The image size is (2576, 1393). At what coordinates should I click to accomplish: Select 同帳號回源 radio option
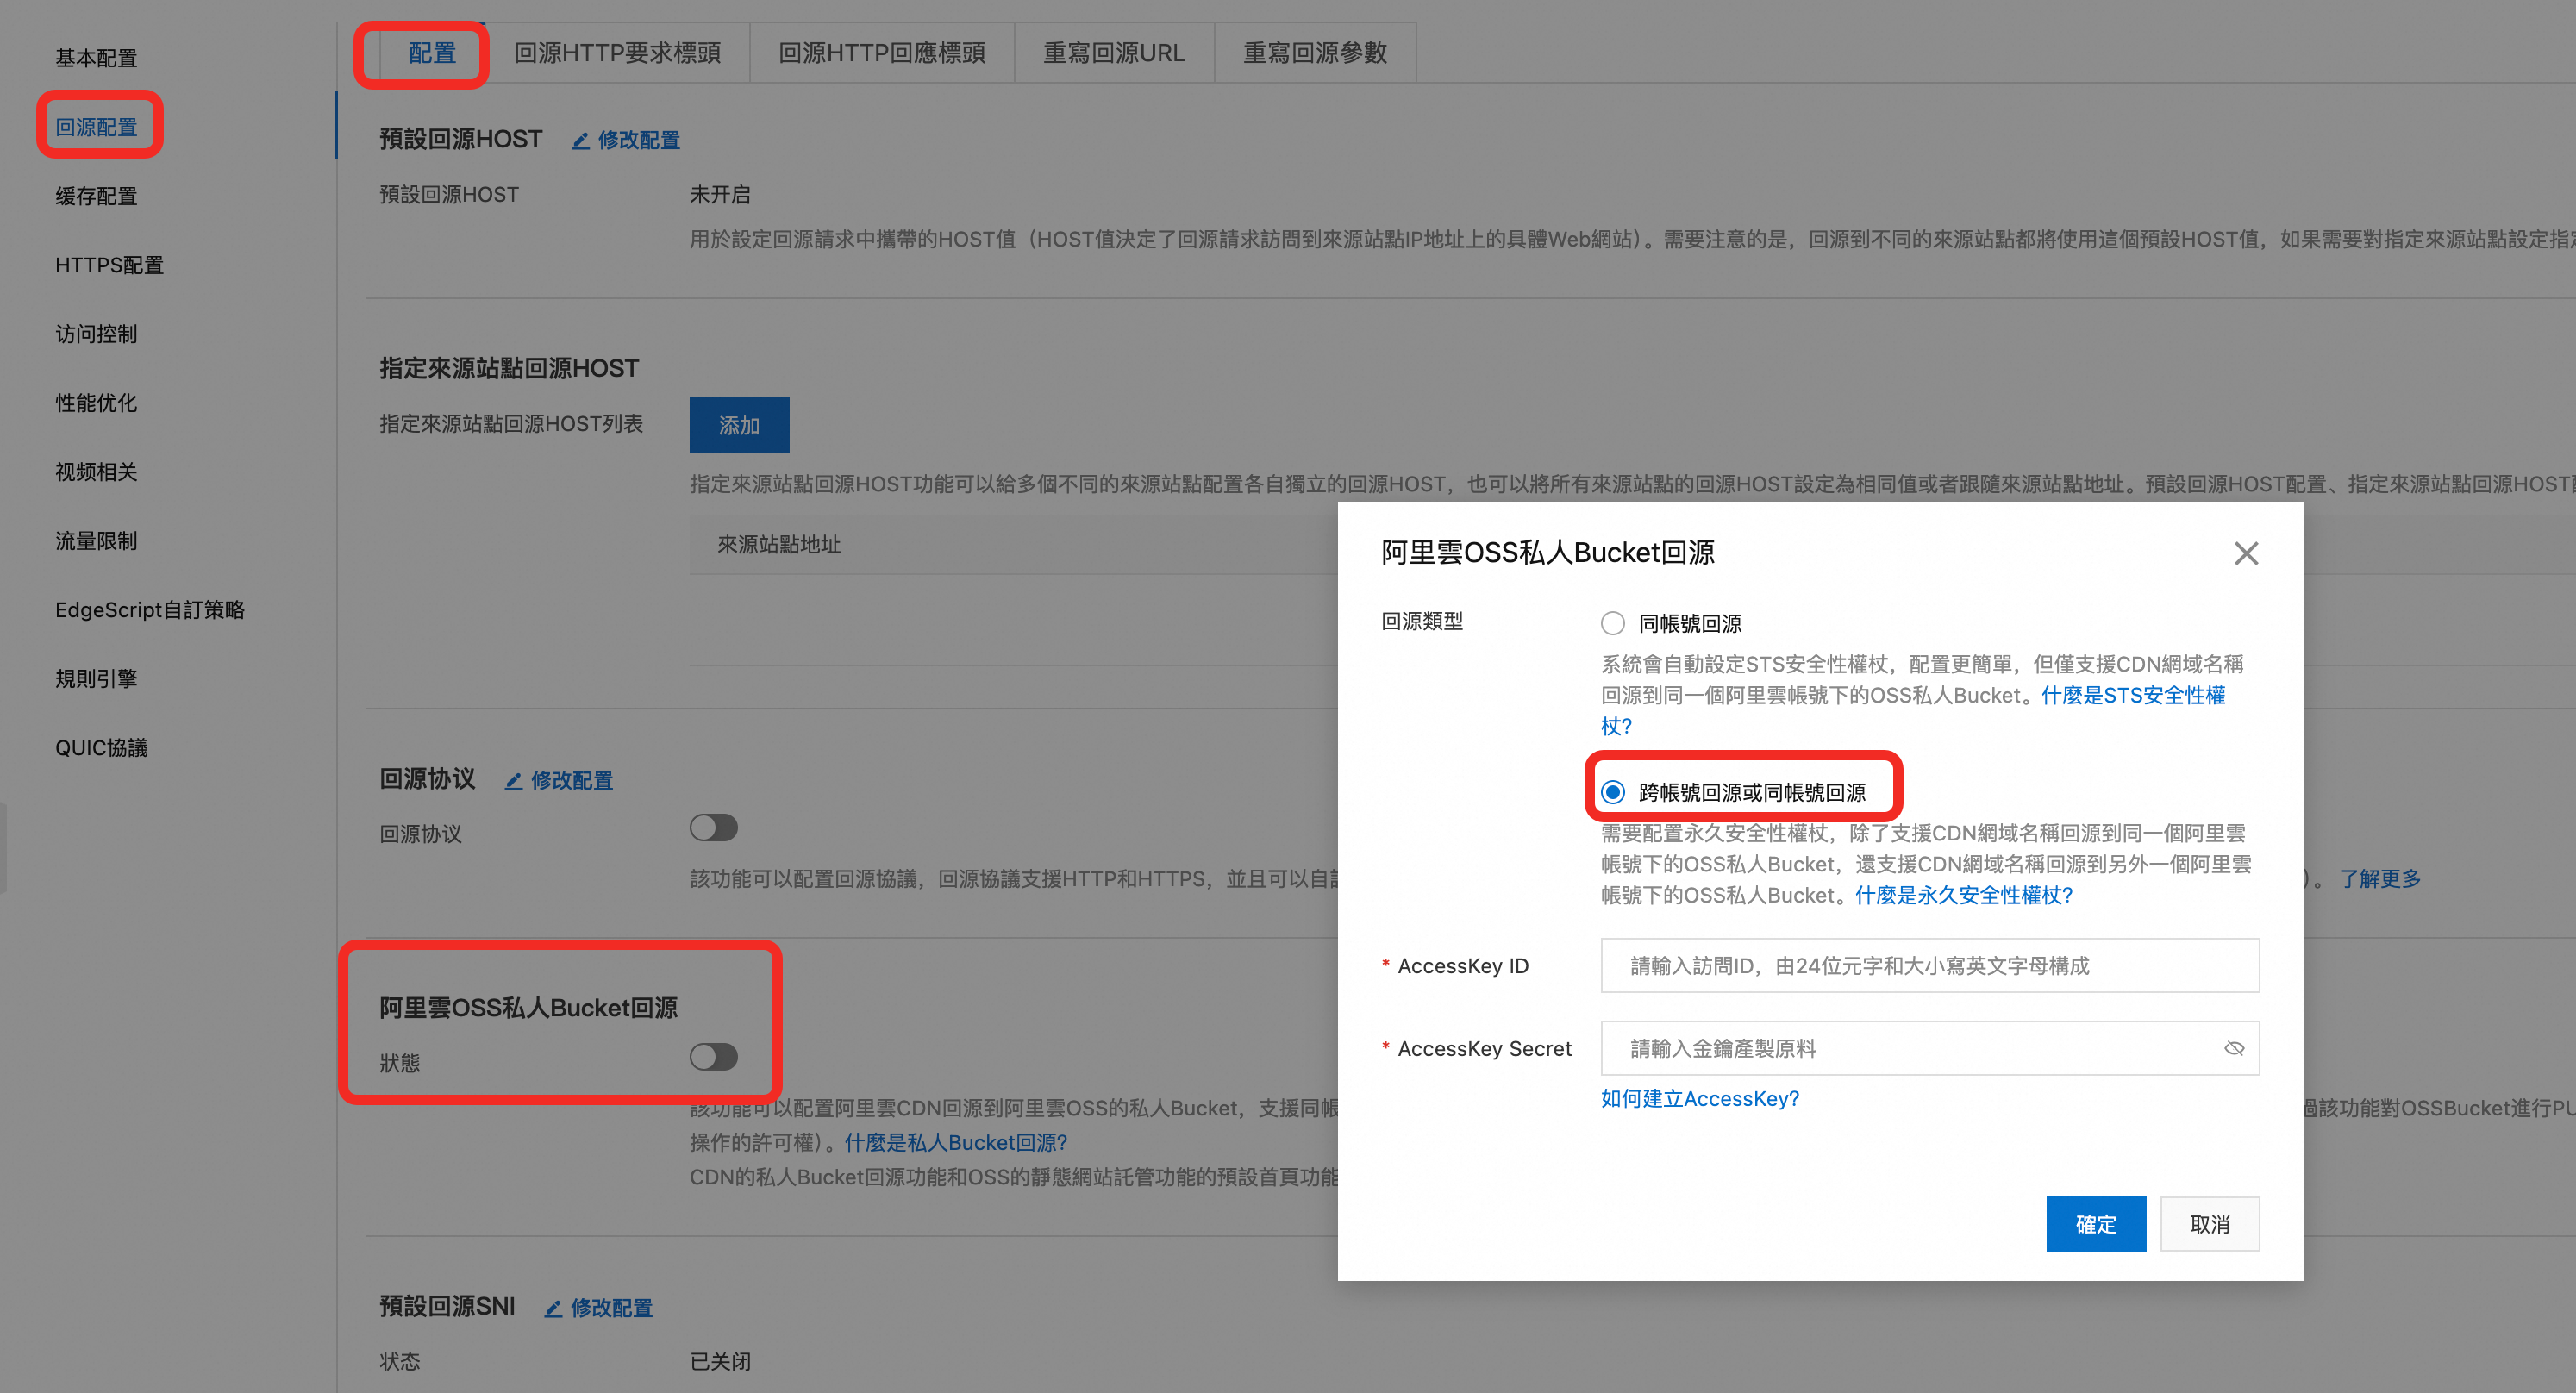tap(1612, 623)
